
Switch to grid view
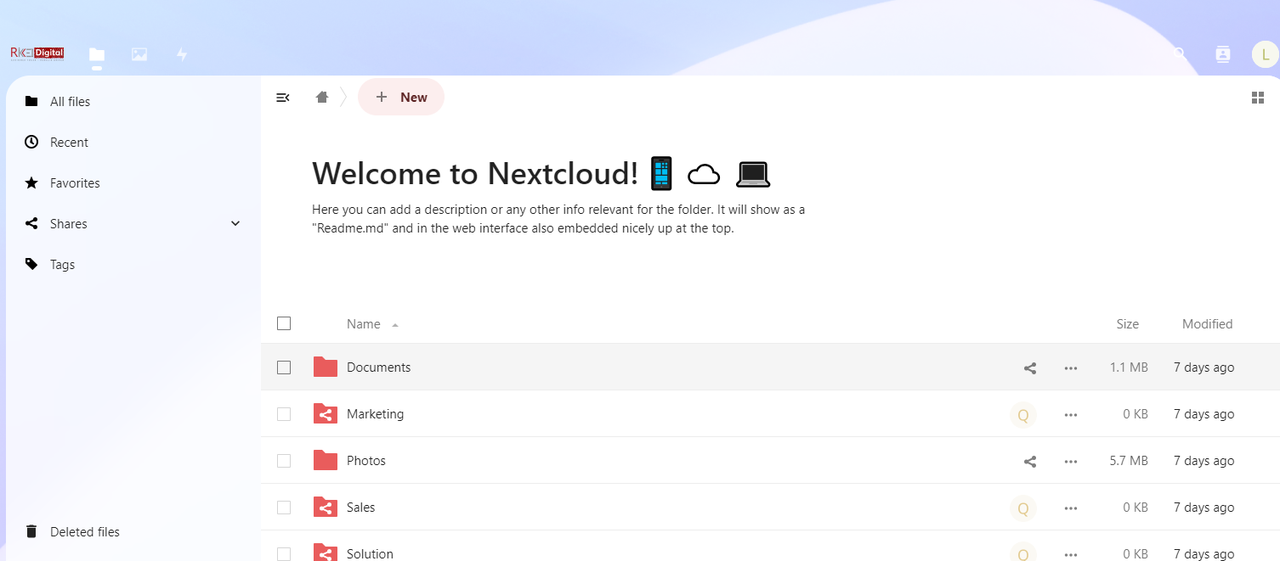(x=1258, y=97)
